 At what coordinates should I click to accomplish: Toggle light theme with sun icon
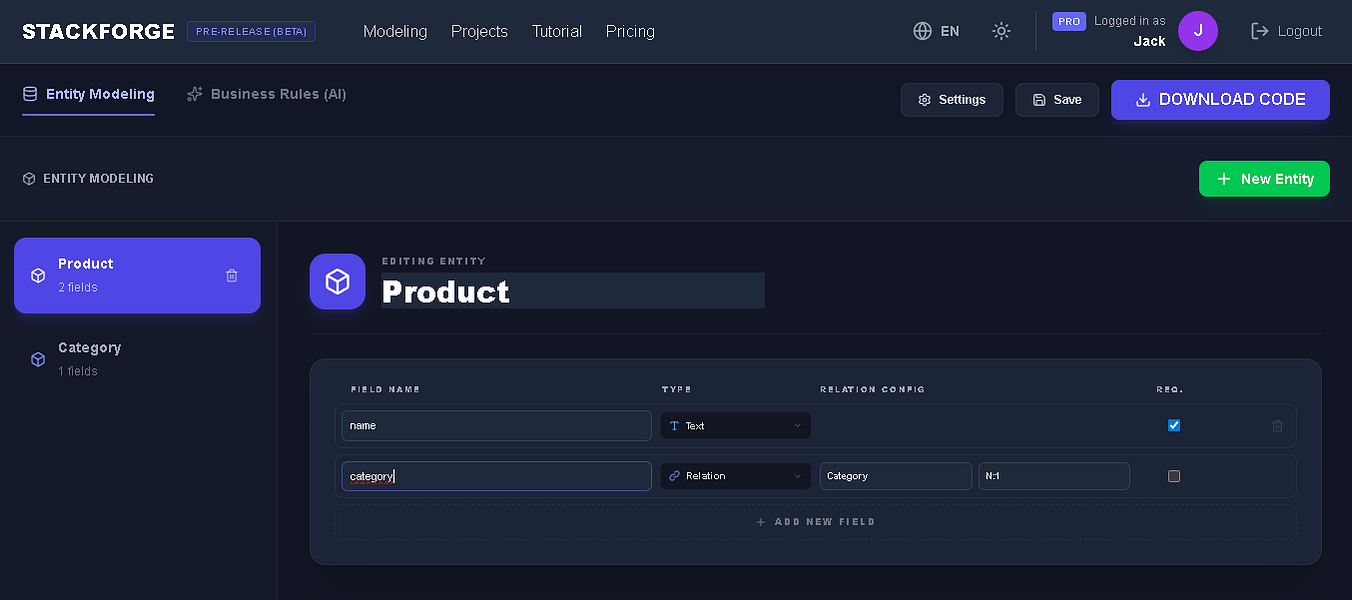click(x=1001, y=31)
